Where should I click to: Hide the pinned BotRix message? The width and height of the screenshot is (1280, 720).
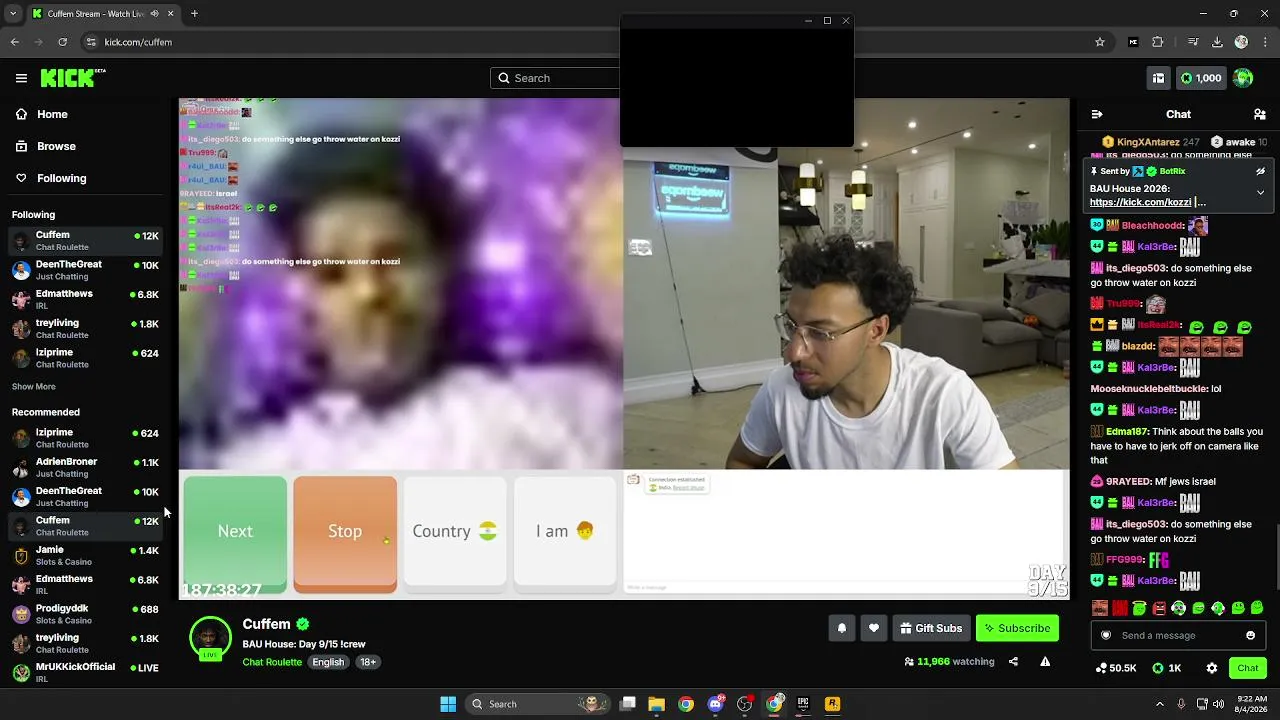(1260, 171)
